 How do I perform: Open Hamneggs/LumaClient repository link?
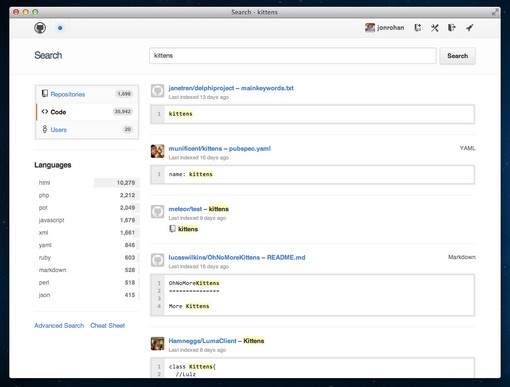click(x=202, y=341)
